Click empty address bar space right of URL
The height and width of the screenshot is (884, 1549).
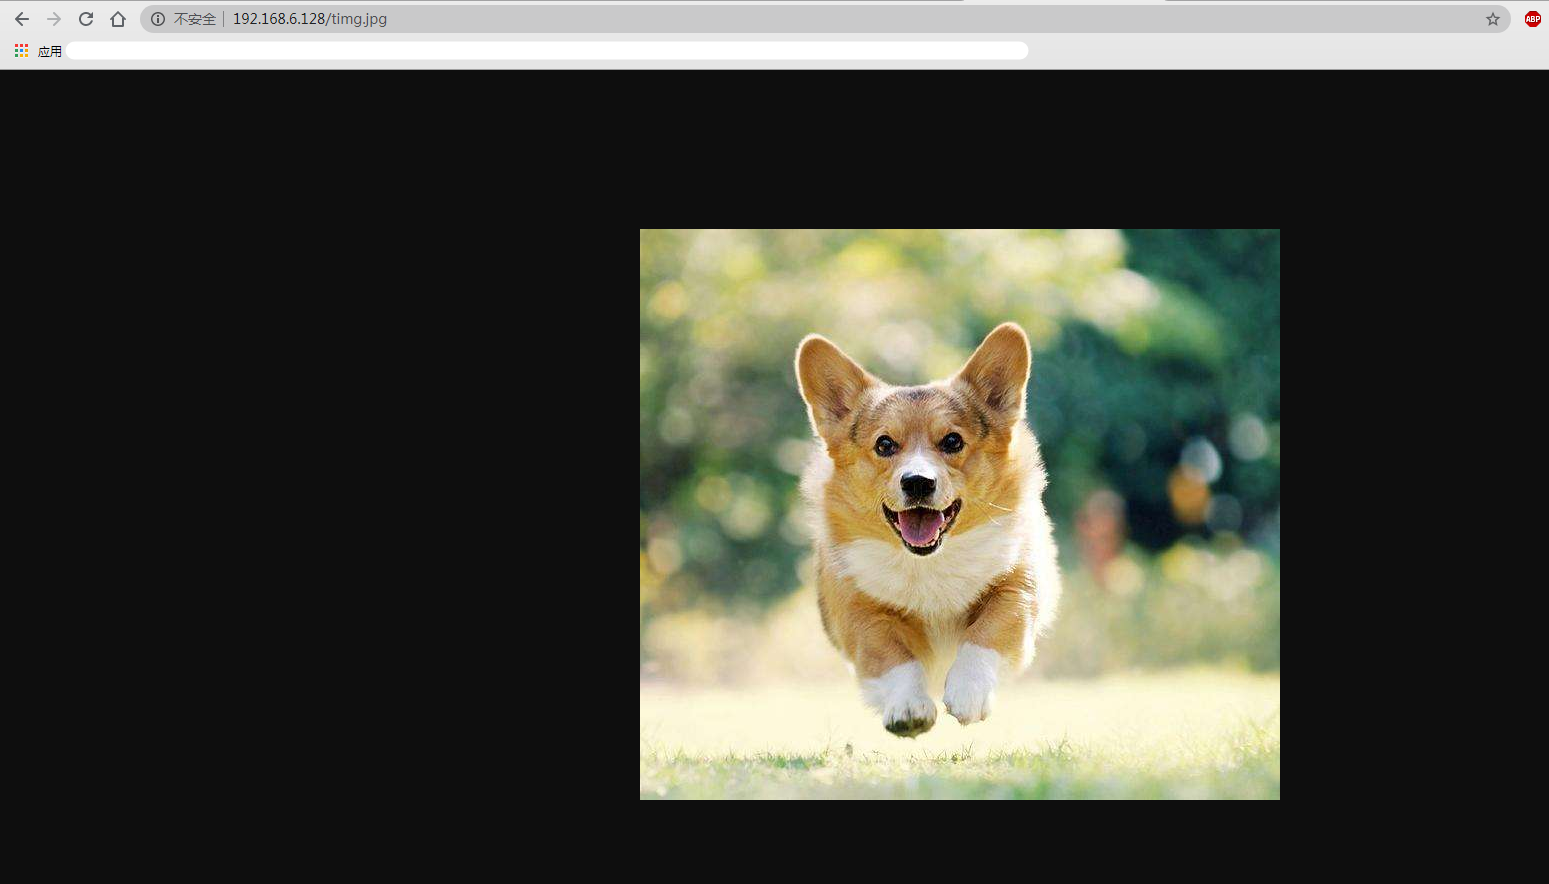900,19
